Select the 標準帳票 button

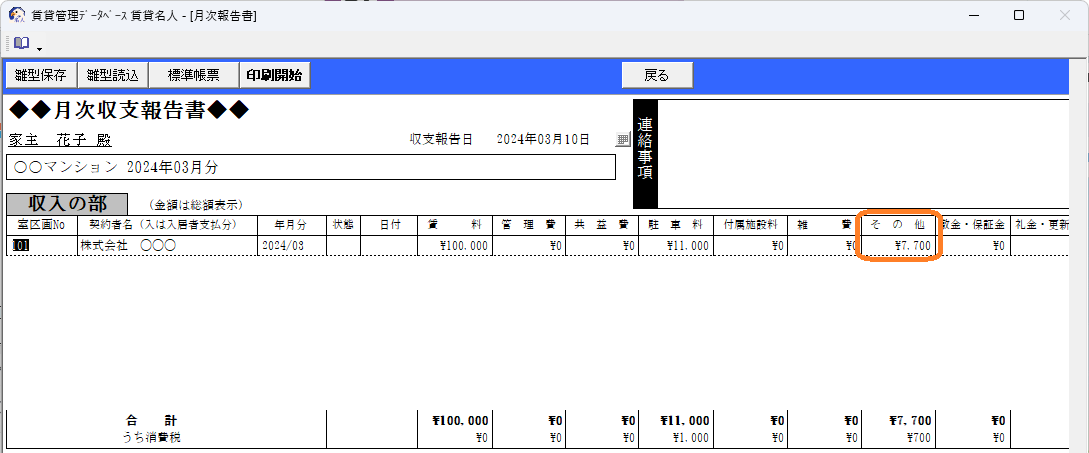(194, 75)
